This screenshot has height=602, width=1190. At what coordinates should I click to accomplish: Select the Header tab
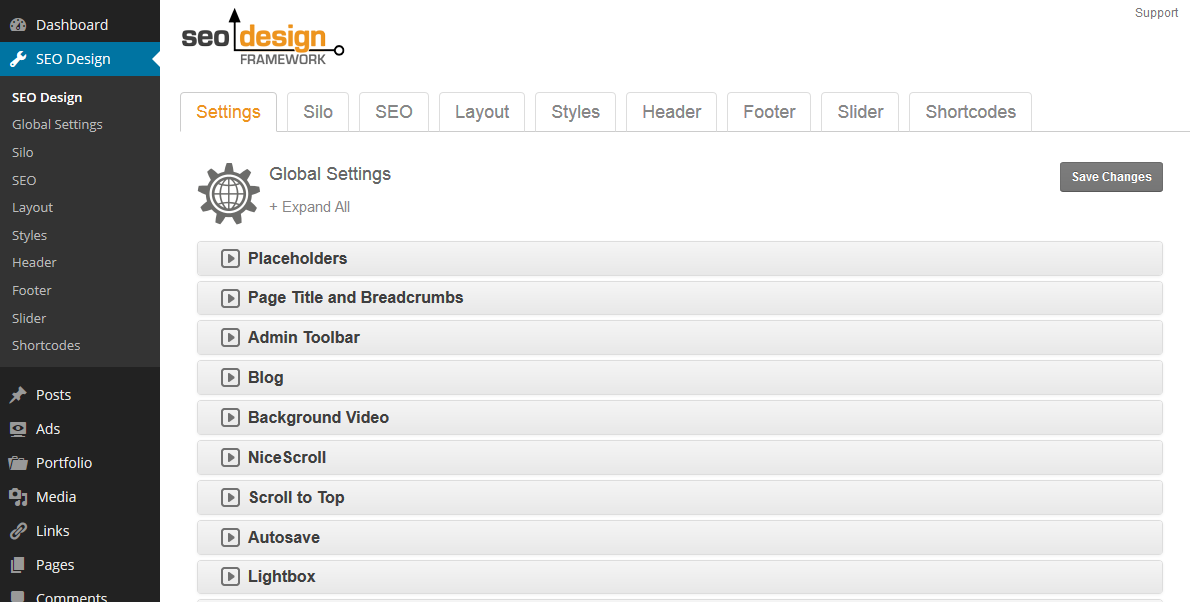pyautogui.click(x=672, y=112)
